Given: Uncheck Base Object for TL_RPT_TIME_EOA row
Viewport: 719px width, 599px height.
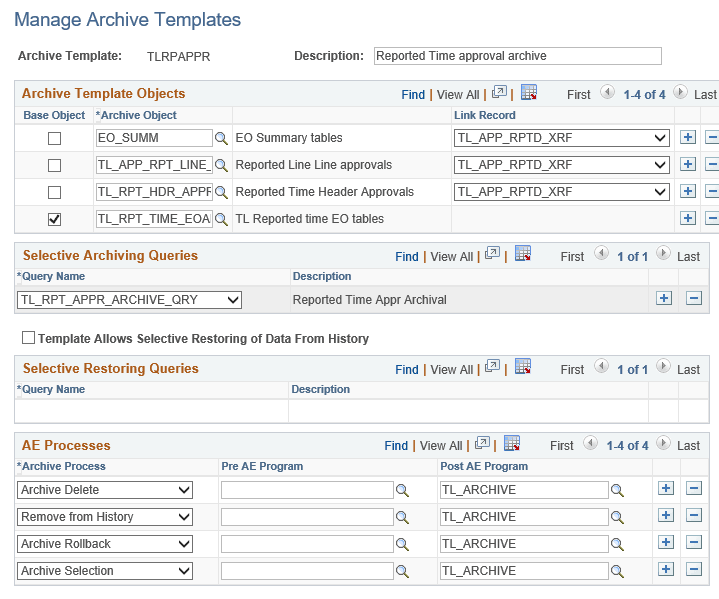Looking at the screenshot, I should [55, 220].
